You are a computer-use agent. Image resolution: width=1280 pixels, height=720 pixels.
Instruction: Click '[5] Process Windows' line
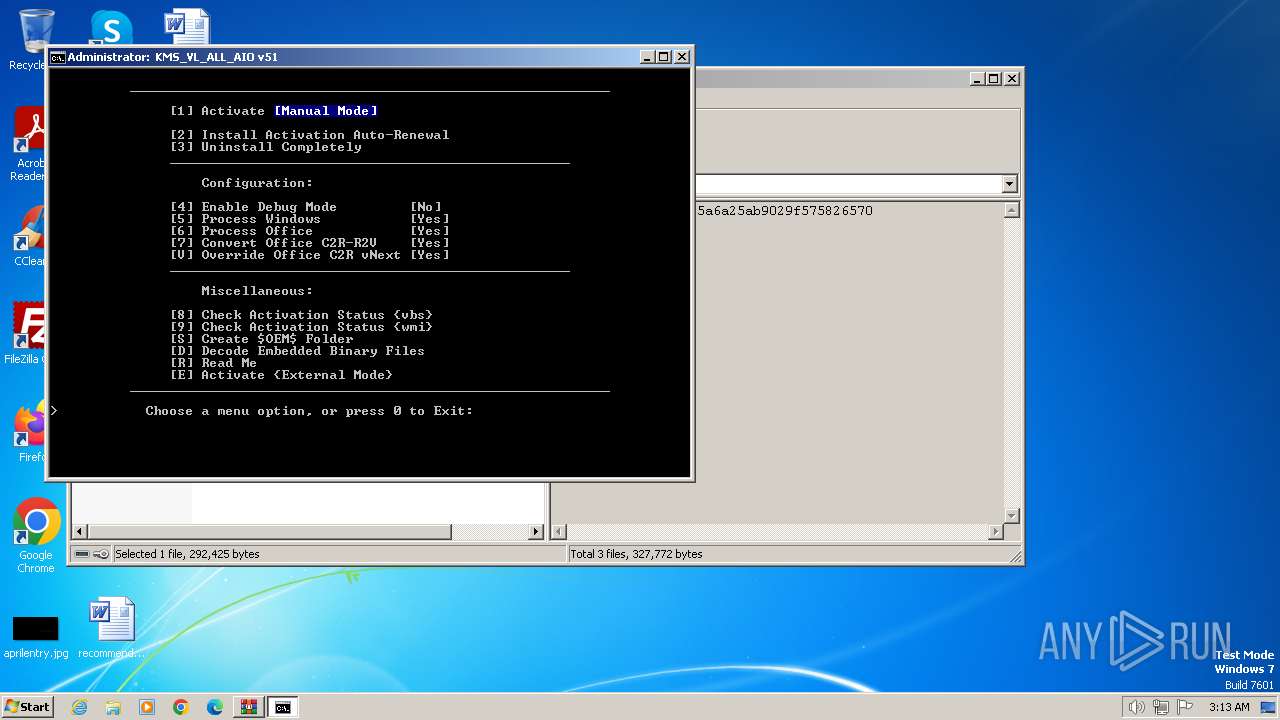(310, 219)
